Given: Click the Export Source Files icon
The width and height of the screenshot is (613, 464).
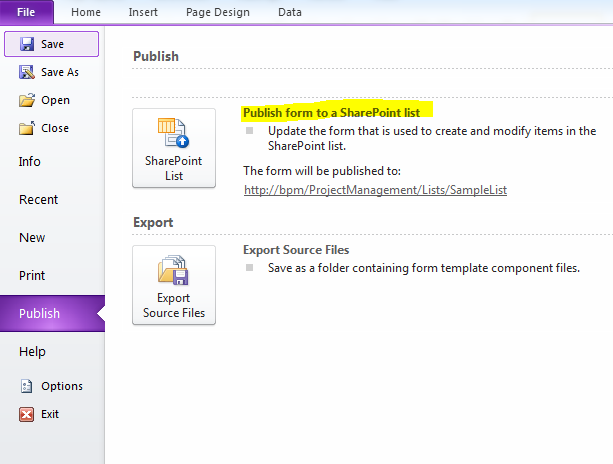Looking at the screenshot, I should pyautogui.click(x=174, y=270).
